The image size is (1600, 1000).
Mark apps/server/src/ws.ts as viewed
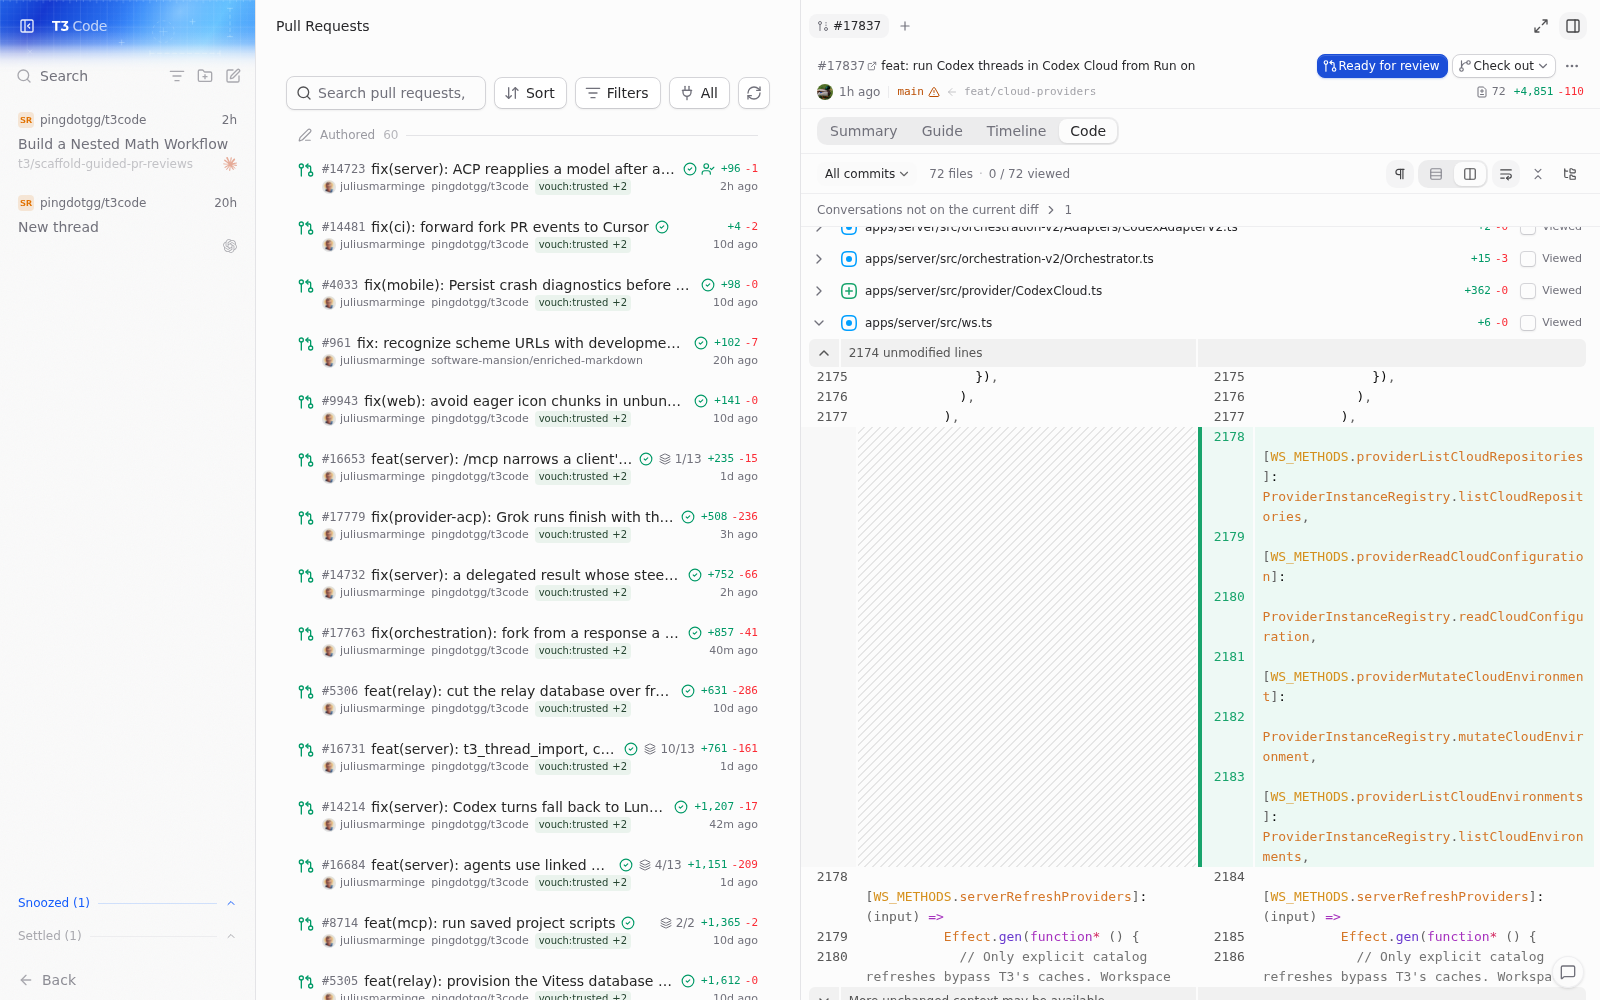(x=1528, y=323)
